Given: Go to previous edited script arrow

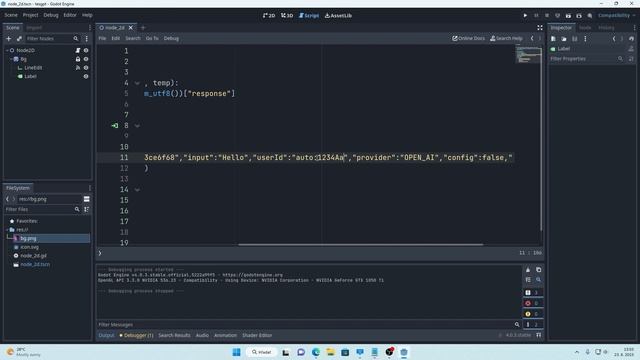Looking at the screenshot, I should [531, 38].
